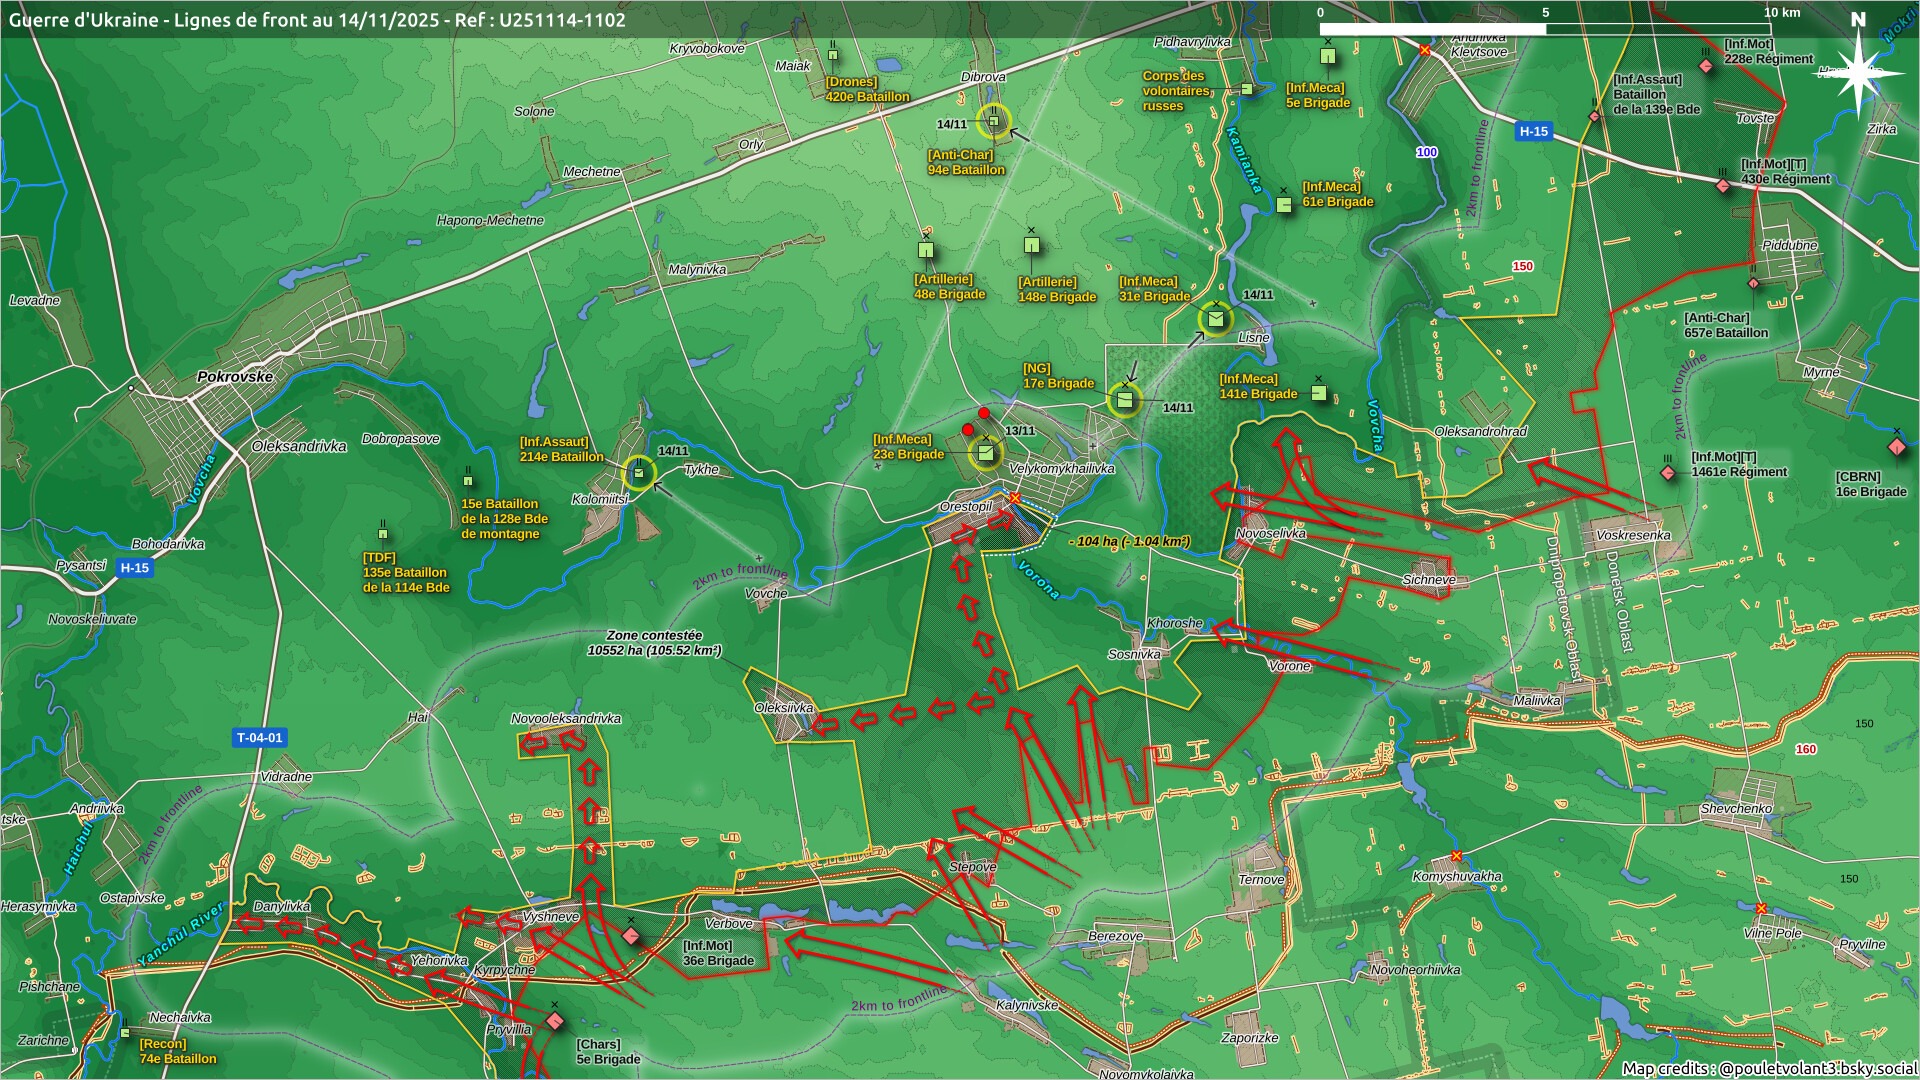Image resolution: width=1920 pixels, height=1080 pixels.
Task: Click the distance scale bar
Action: tap(1545, 29)
